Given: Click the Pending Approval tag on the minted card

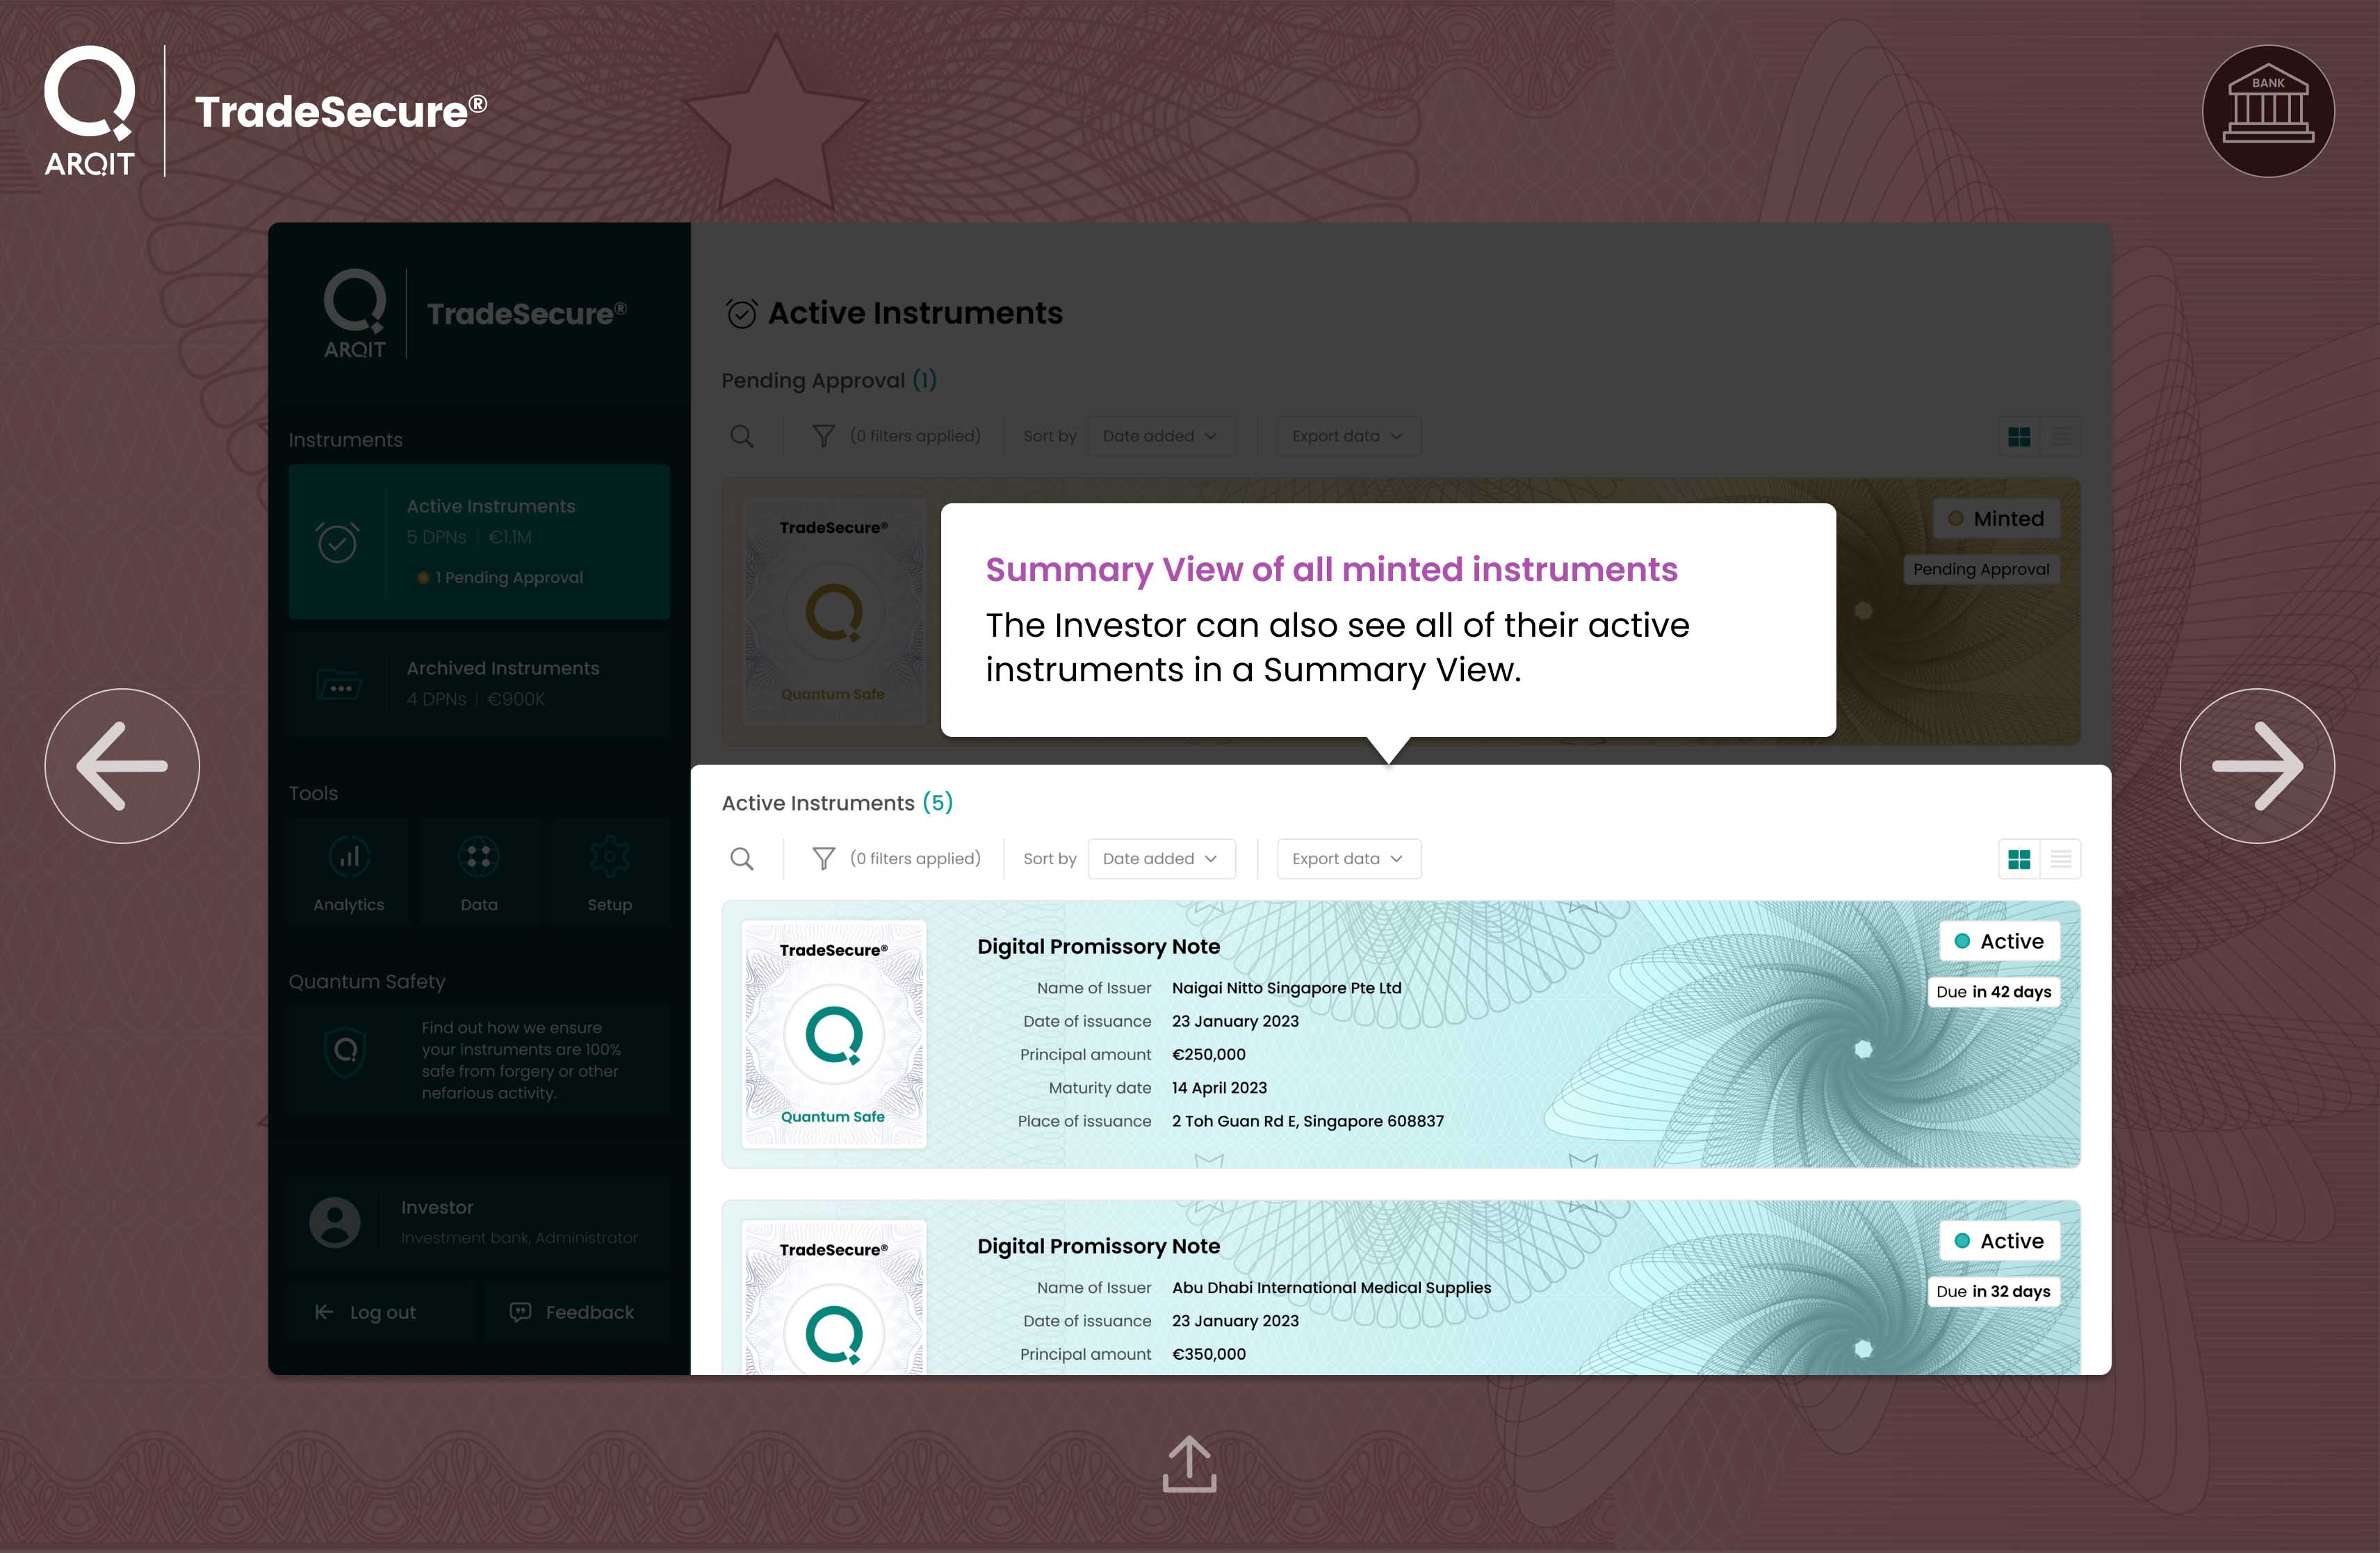Looking at the screenshot, I should 1981,569.
